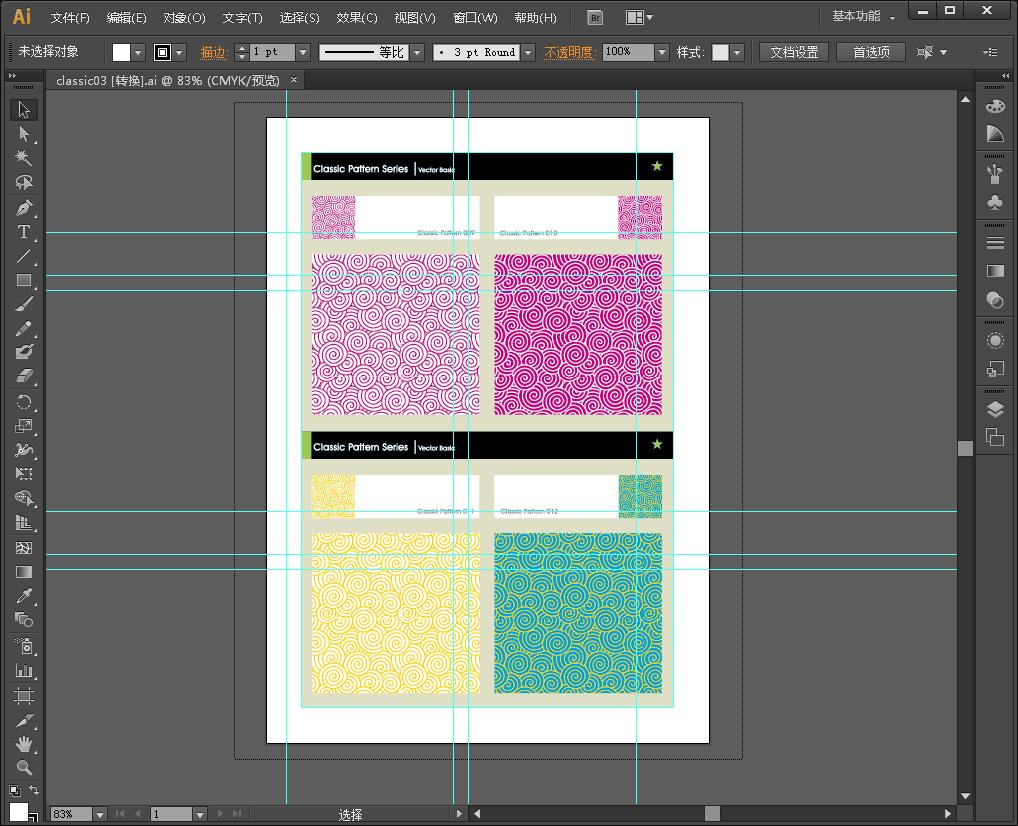
Task: Open the 效果(C) menu
Action: [357, 18]
